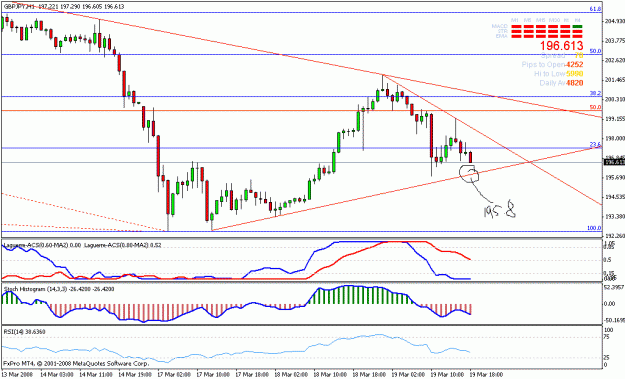Click the current price marker on price axis
Viewport: 625px width, 379px height.
pyautogui.click(x=614, y=162)
